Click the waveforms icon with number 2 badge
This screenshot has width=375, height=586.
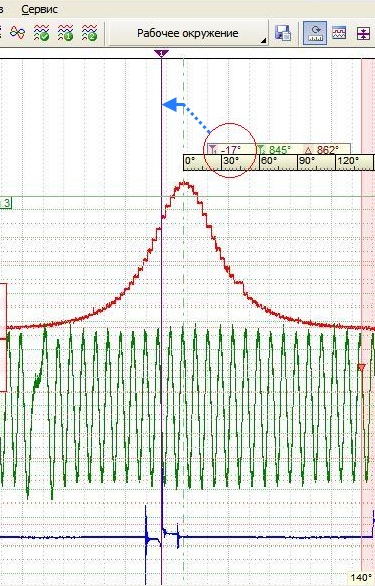tap(89, 33)
